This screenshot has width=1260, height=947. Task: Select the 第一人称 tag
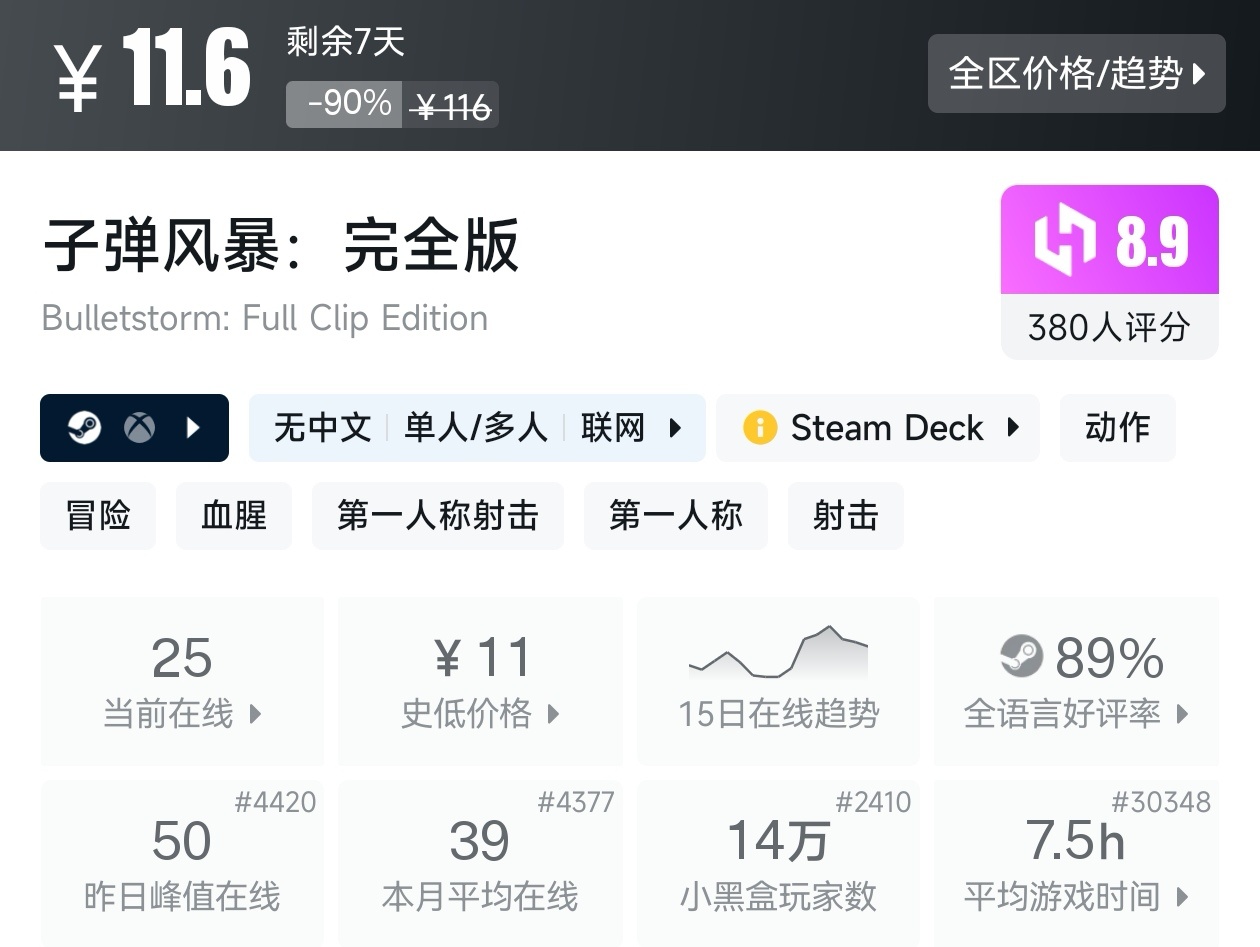coord(676,516)
